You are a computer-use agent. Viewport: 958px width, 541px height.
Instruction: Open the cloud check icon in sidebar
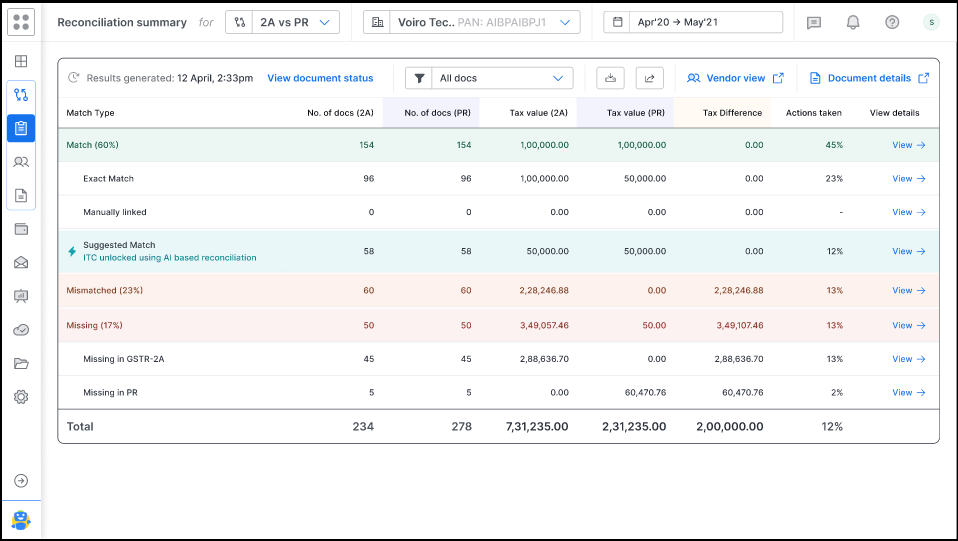21,330
